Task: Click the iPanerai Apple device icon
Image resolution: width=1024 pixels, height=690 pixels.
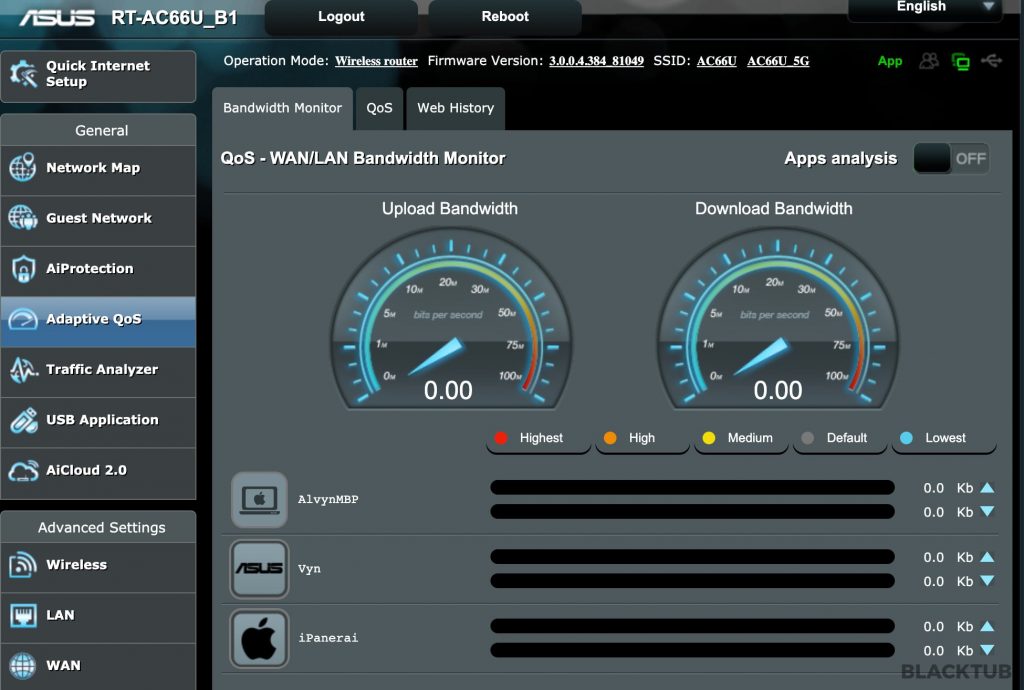Action: [259, 638]
